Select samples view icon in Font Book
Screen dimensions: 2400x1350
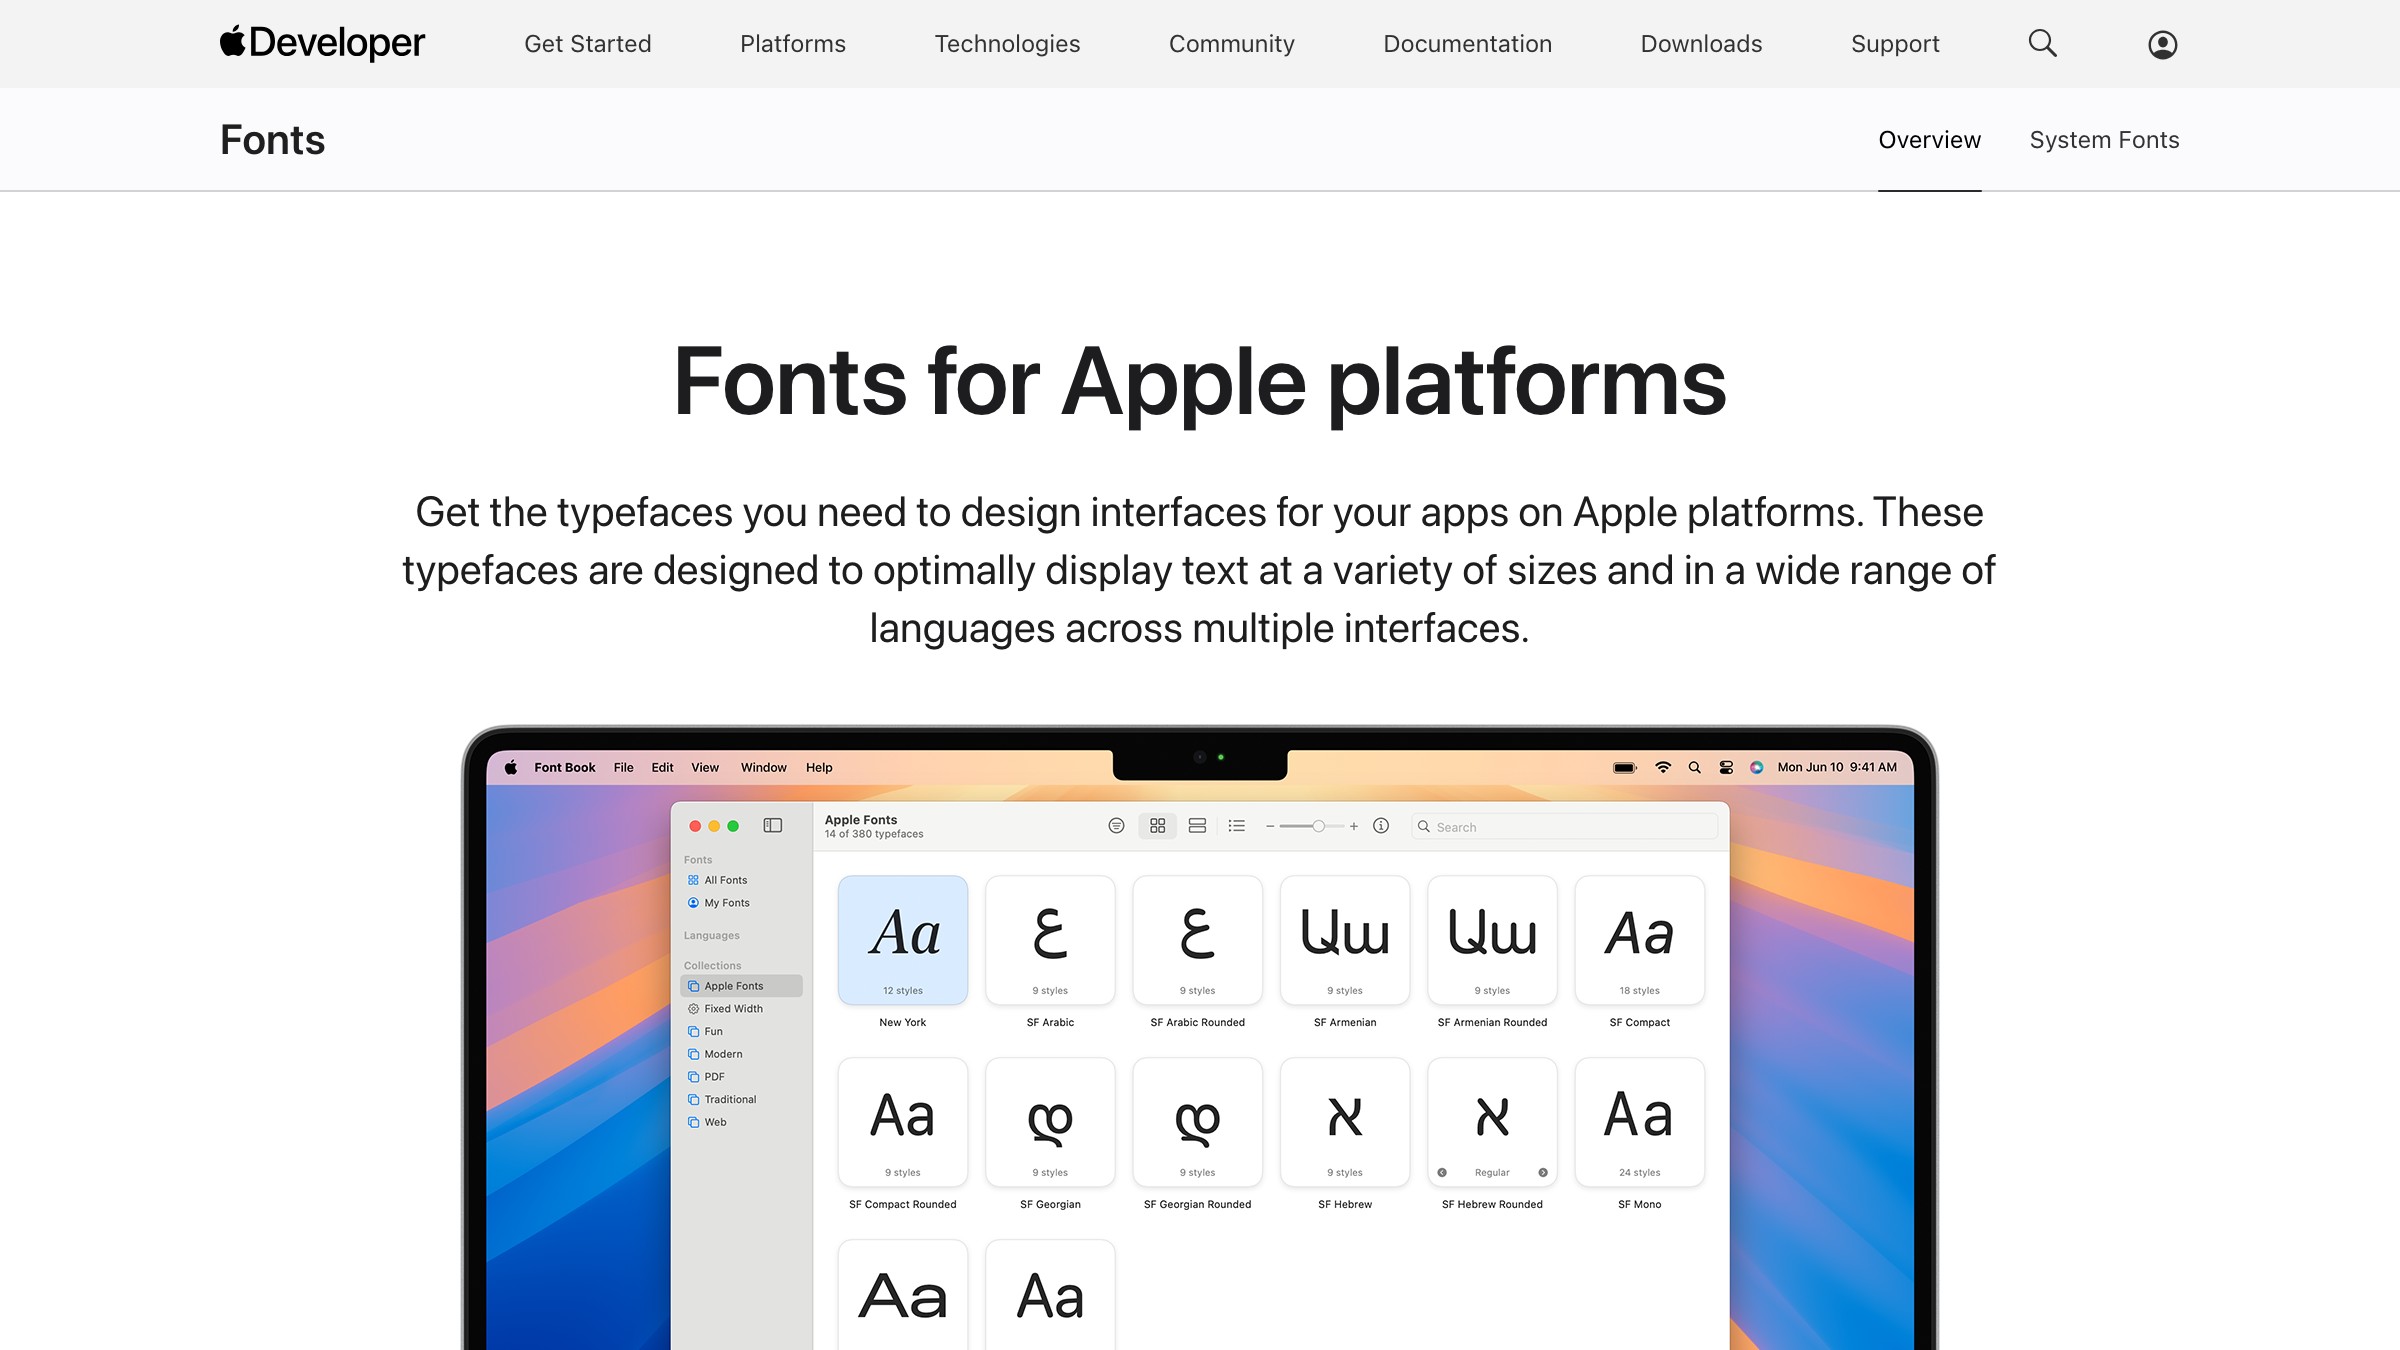click(x=1197, y=825)
